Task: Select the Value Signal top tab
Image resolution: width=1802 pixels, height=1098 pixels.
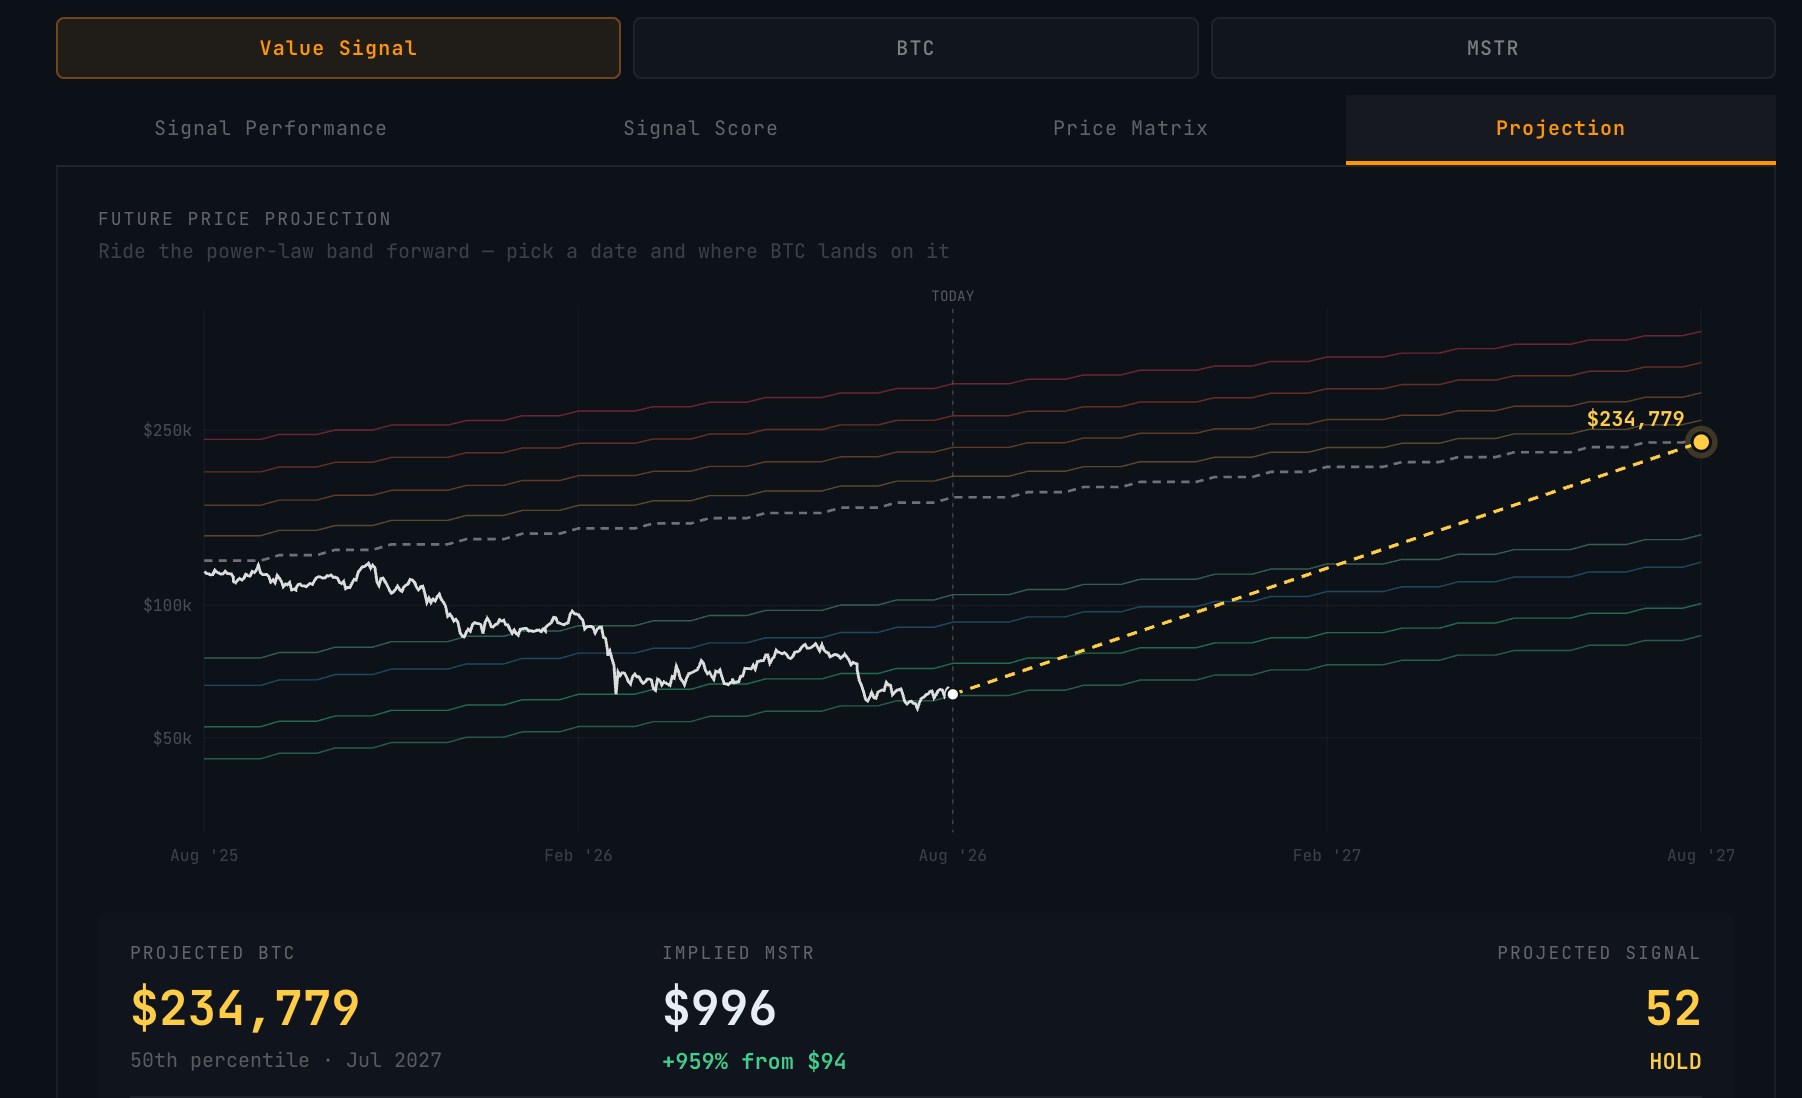Action: (338, 48)
